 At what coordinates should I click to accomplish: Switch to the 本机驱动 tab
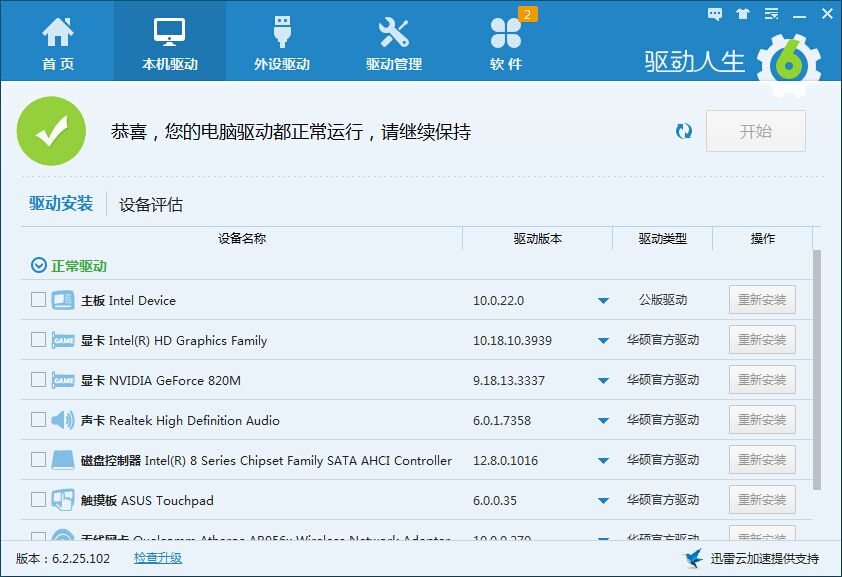(x=170, y=42)
